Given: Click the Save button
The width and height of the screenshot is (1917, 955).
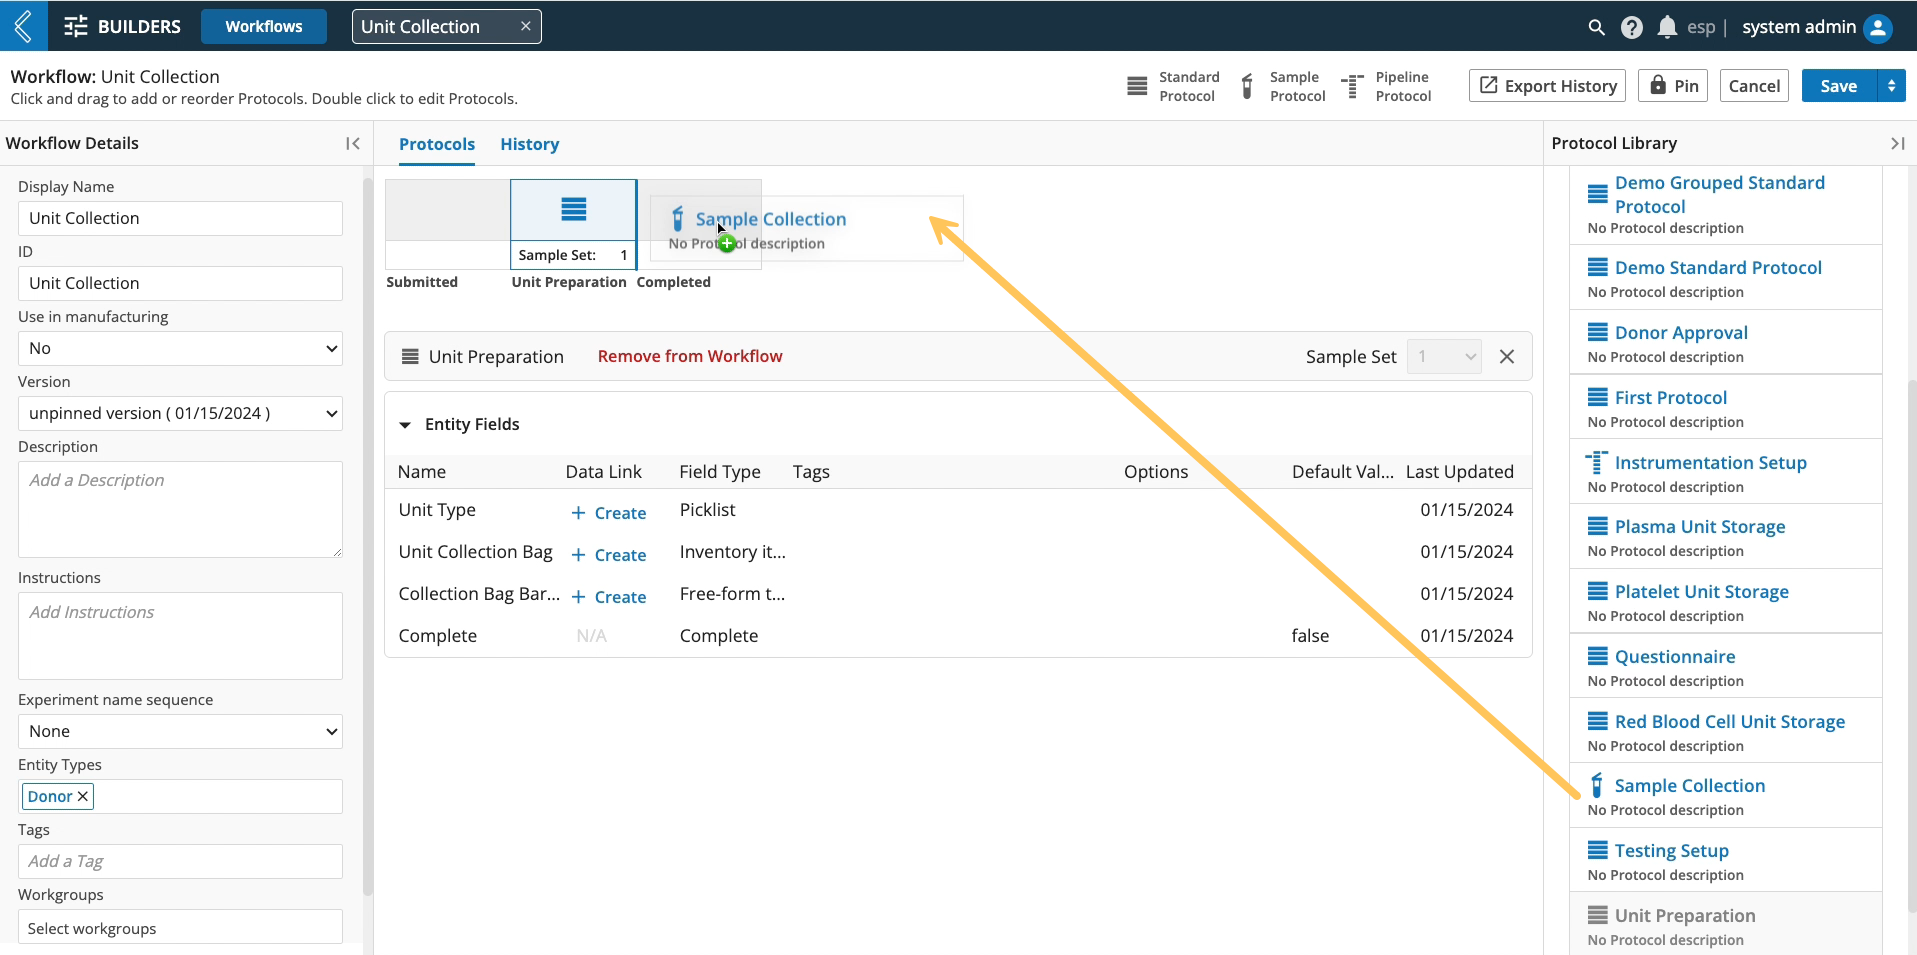Looking at the screenshot, I should click(1839, 86).
